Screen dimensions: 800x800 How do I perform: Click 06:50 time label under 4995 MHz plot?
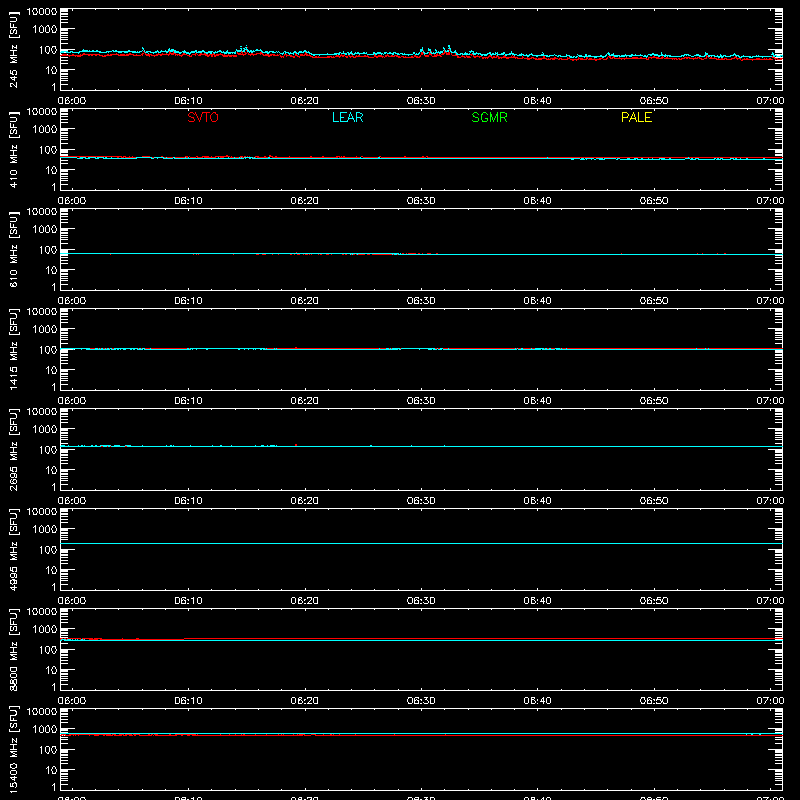tap(654, 601)
